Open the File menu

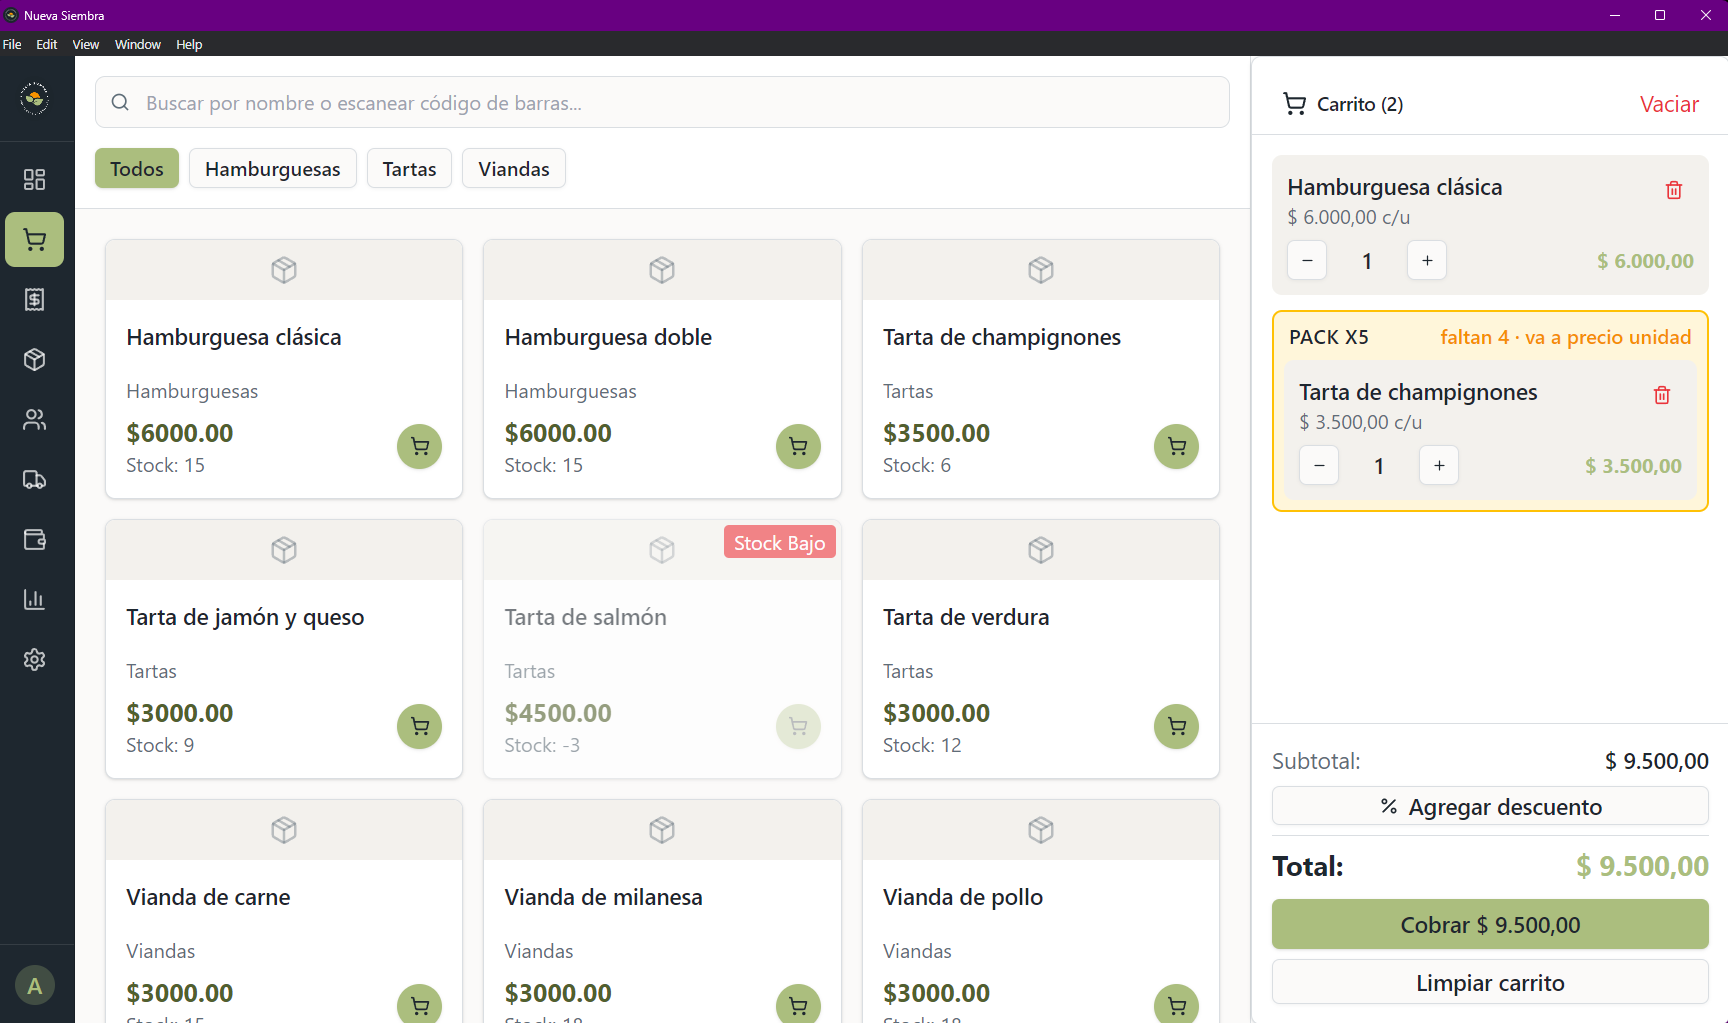[12, 44]
